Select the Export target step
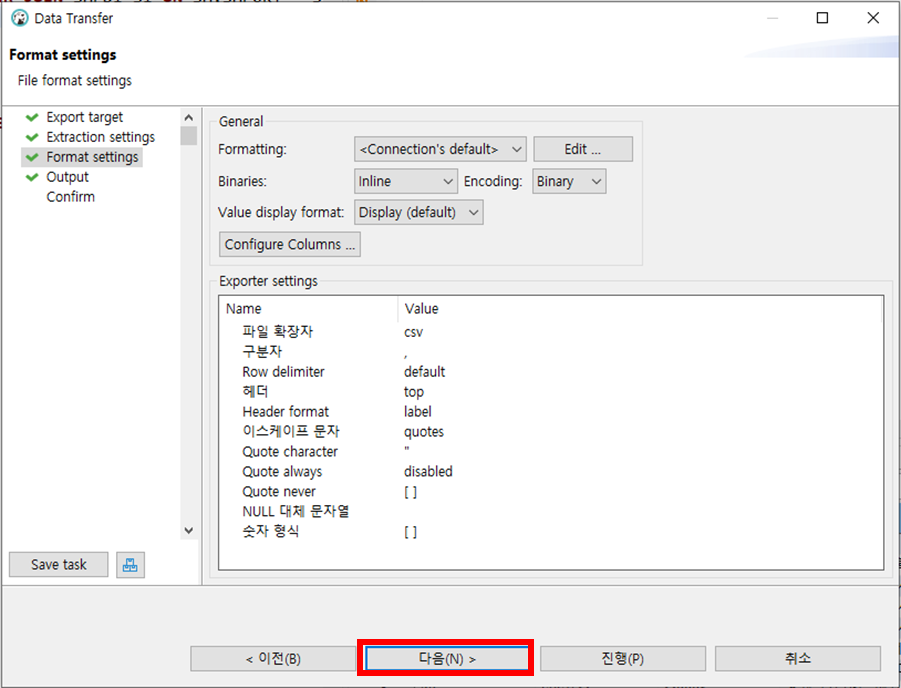The height and width of the screenshot is (688, 901). point(84,117)
